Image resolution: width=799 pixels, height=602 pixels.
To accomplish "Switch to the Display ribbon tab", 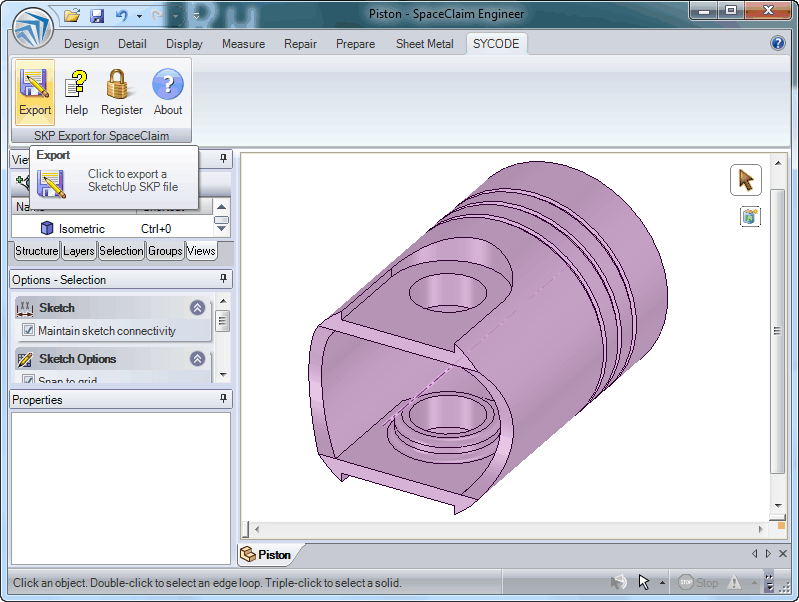I will click(184, 44).
